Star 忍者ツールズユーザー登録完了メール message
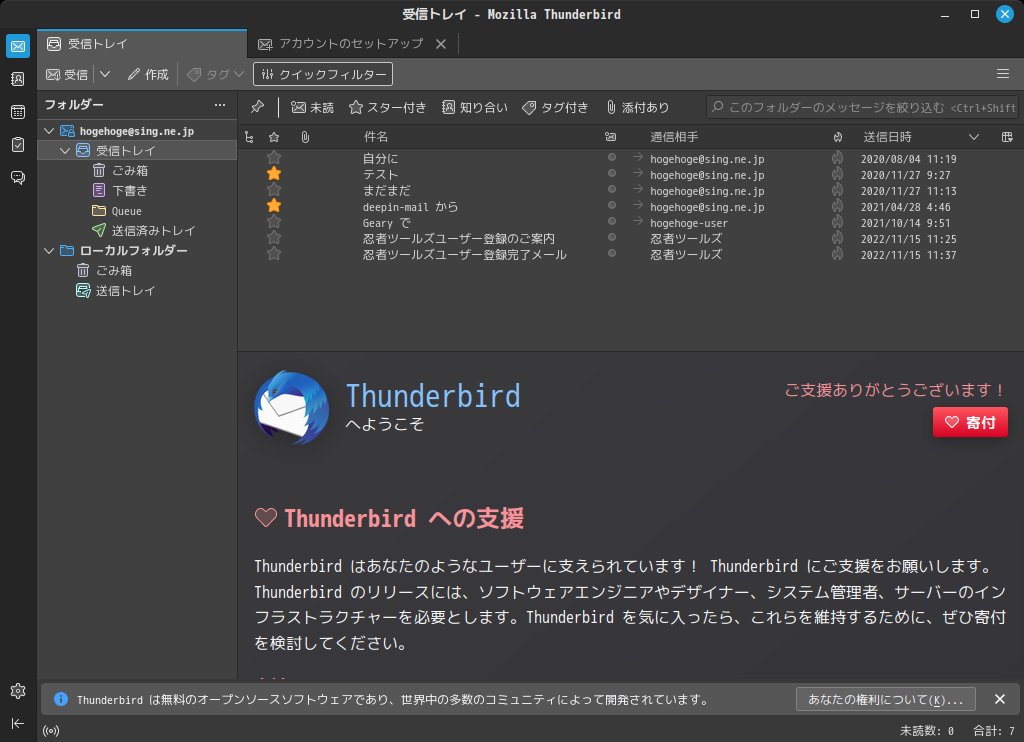The image size is (1024, 742). (x=274, y=253)
